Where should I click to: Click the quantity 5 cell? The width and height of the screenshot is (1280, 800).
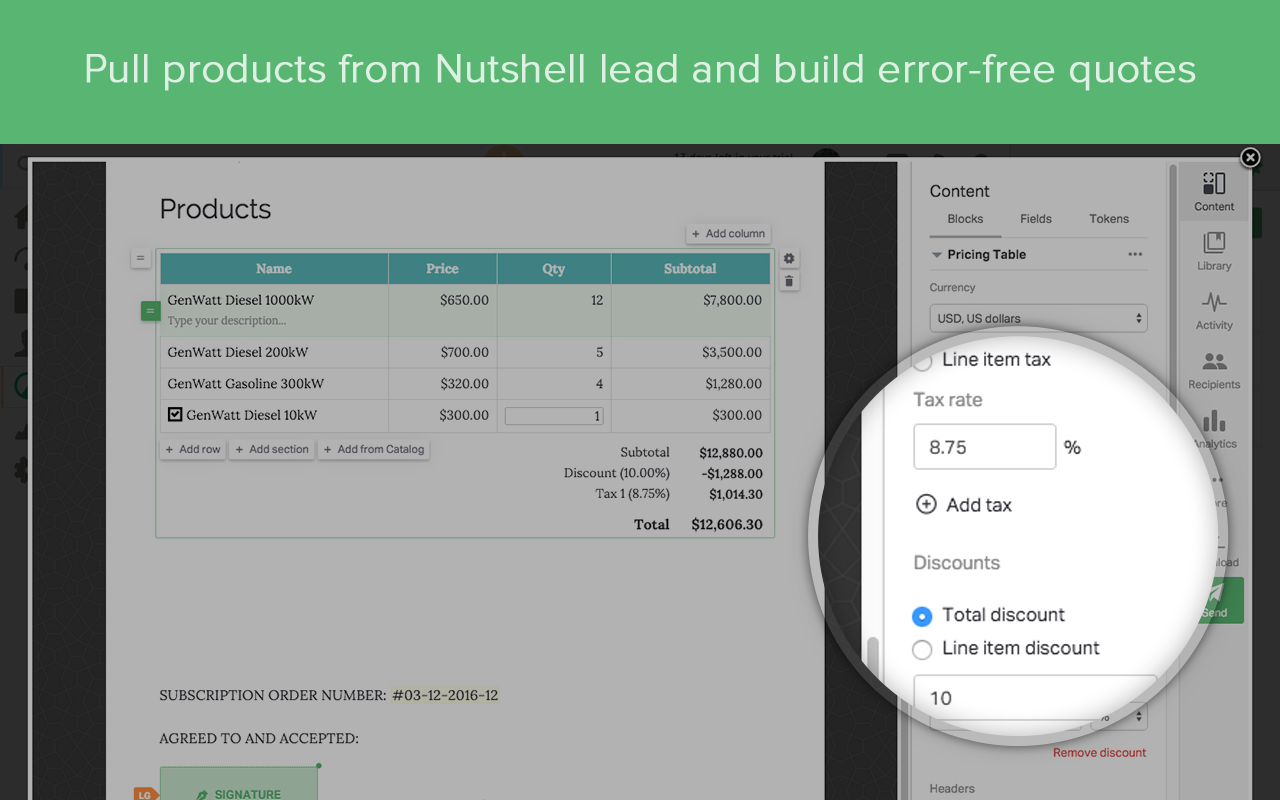click(599, 352)
